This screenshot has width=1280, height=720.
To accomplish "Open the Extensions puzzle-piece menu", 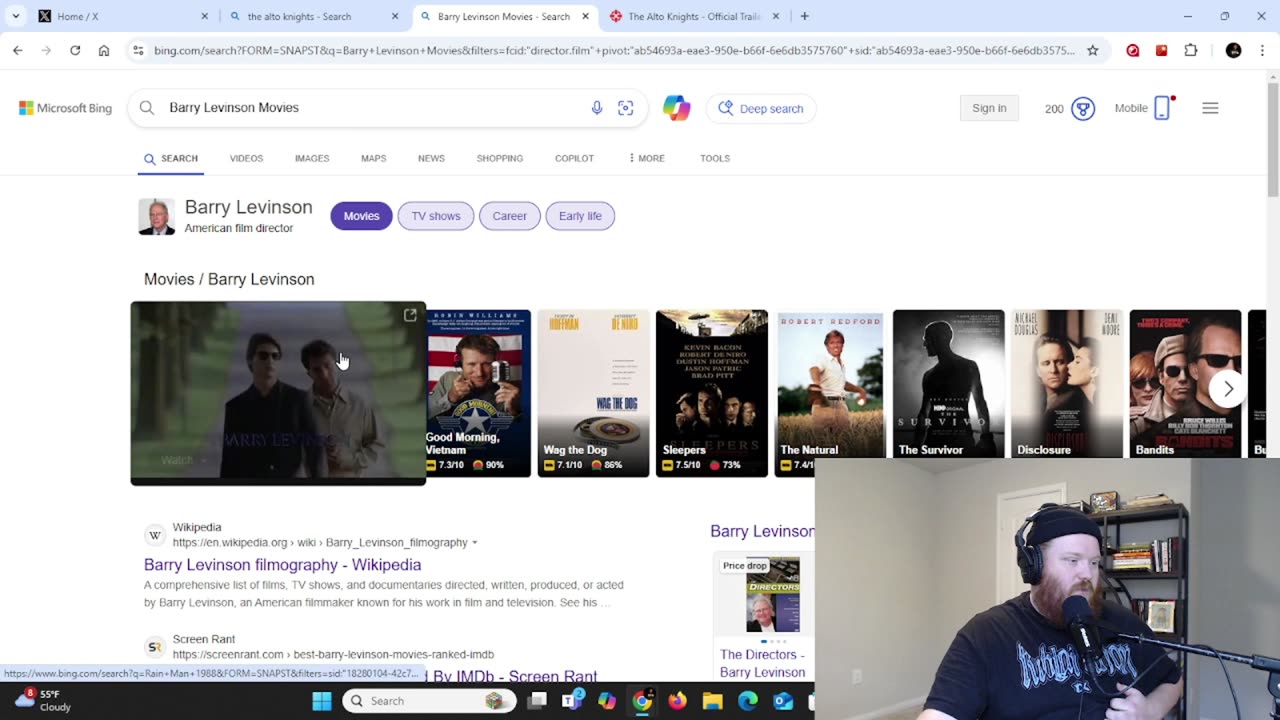I will [1190, 50].
